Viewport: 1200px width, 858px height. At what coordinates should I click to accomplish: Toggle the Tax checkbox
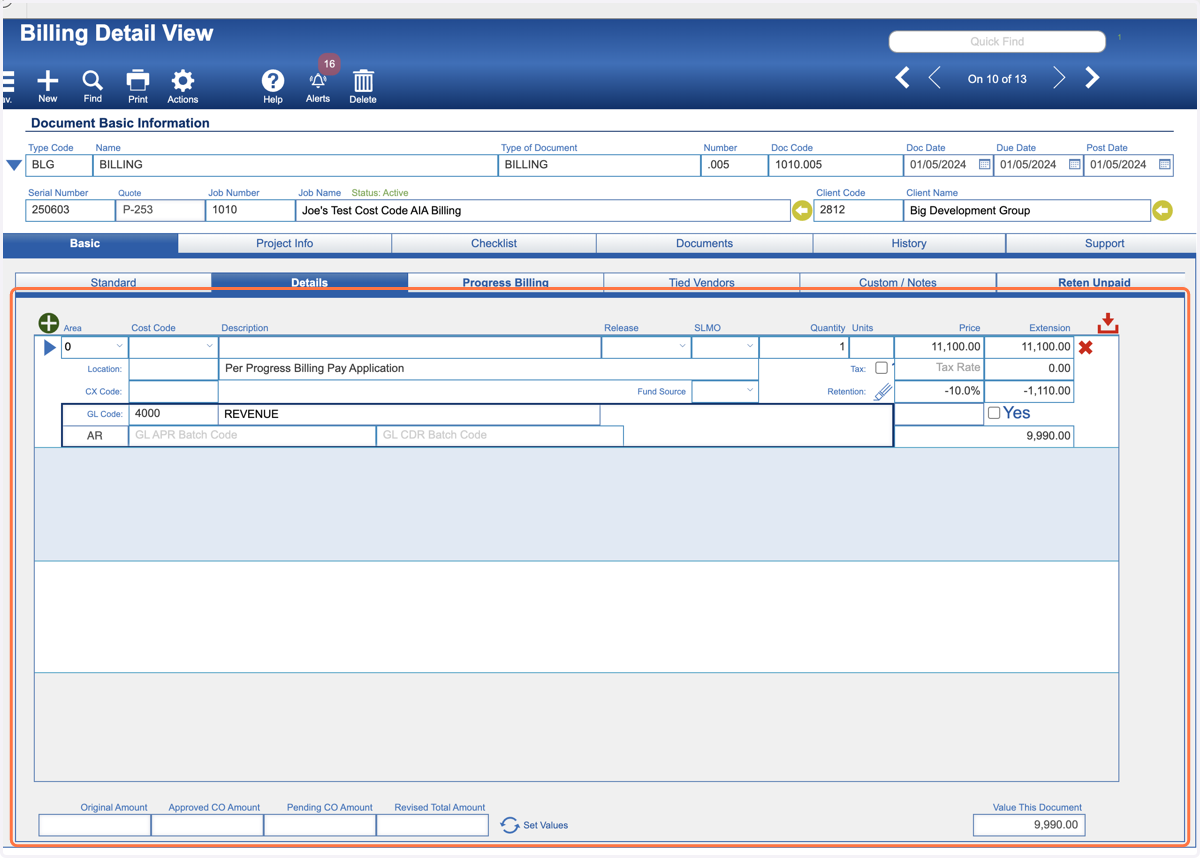[x=881, y=368]
